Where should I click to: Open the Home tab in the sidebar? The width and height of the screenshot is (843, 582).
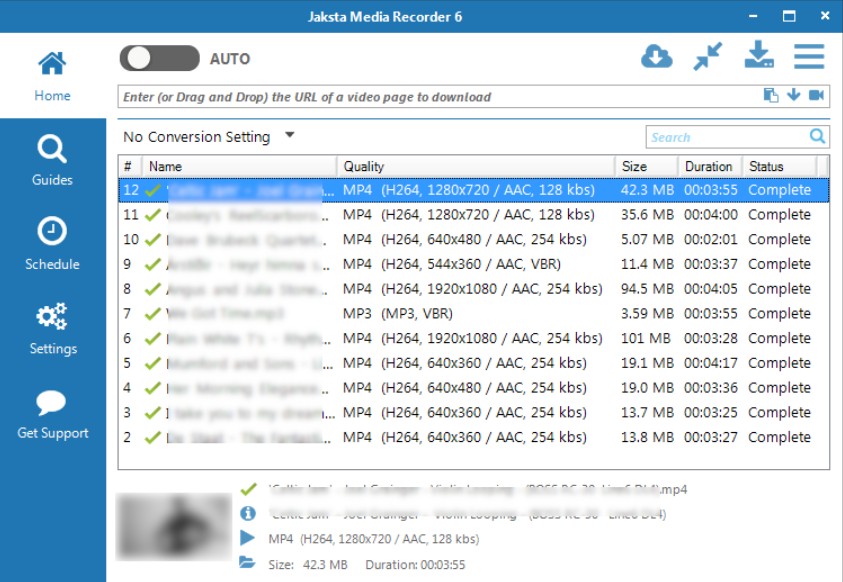52,76
